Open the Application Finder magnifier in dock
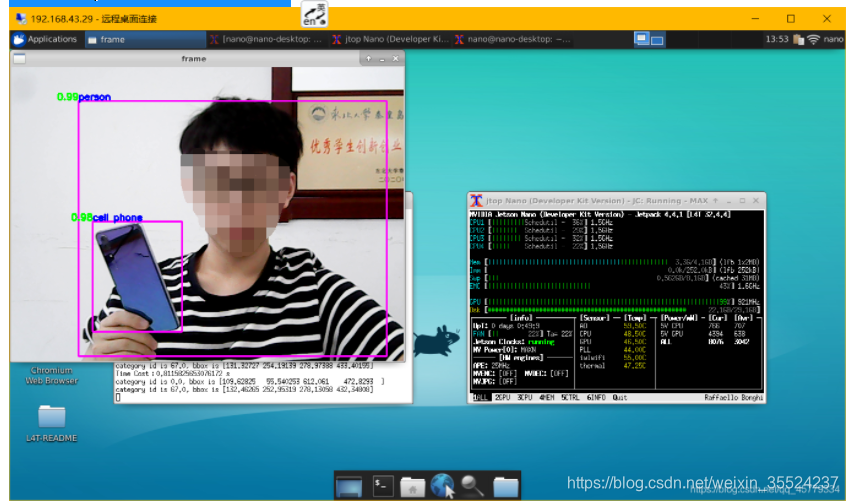Viewport: 849px width, 502px height. (x=472, y=486)
